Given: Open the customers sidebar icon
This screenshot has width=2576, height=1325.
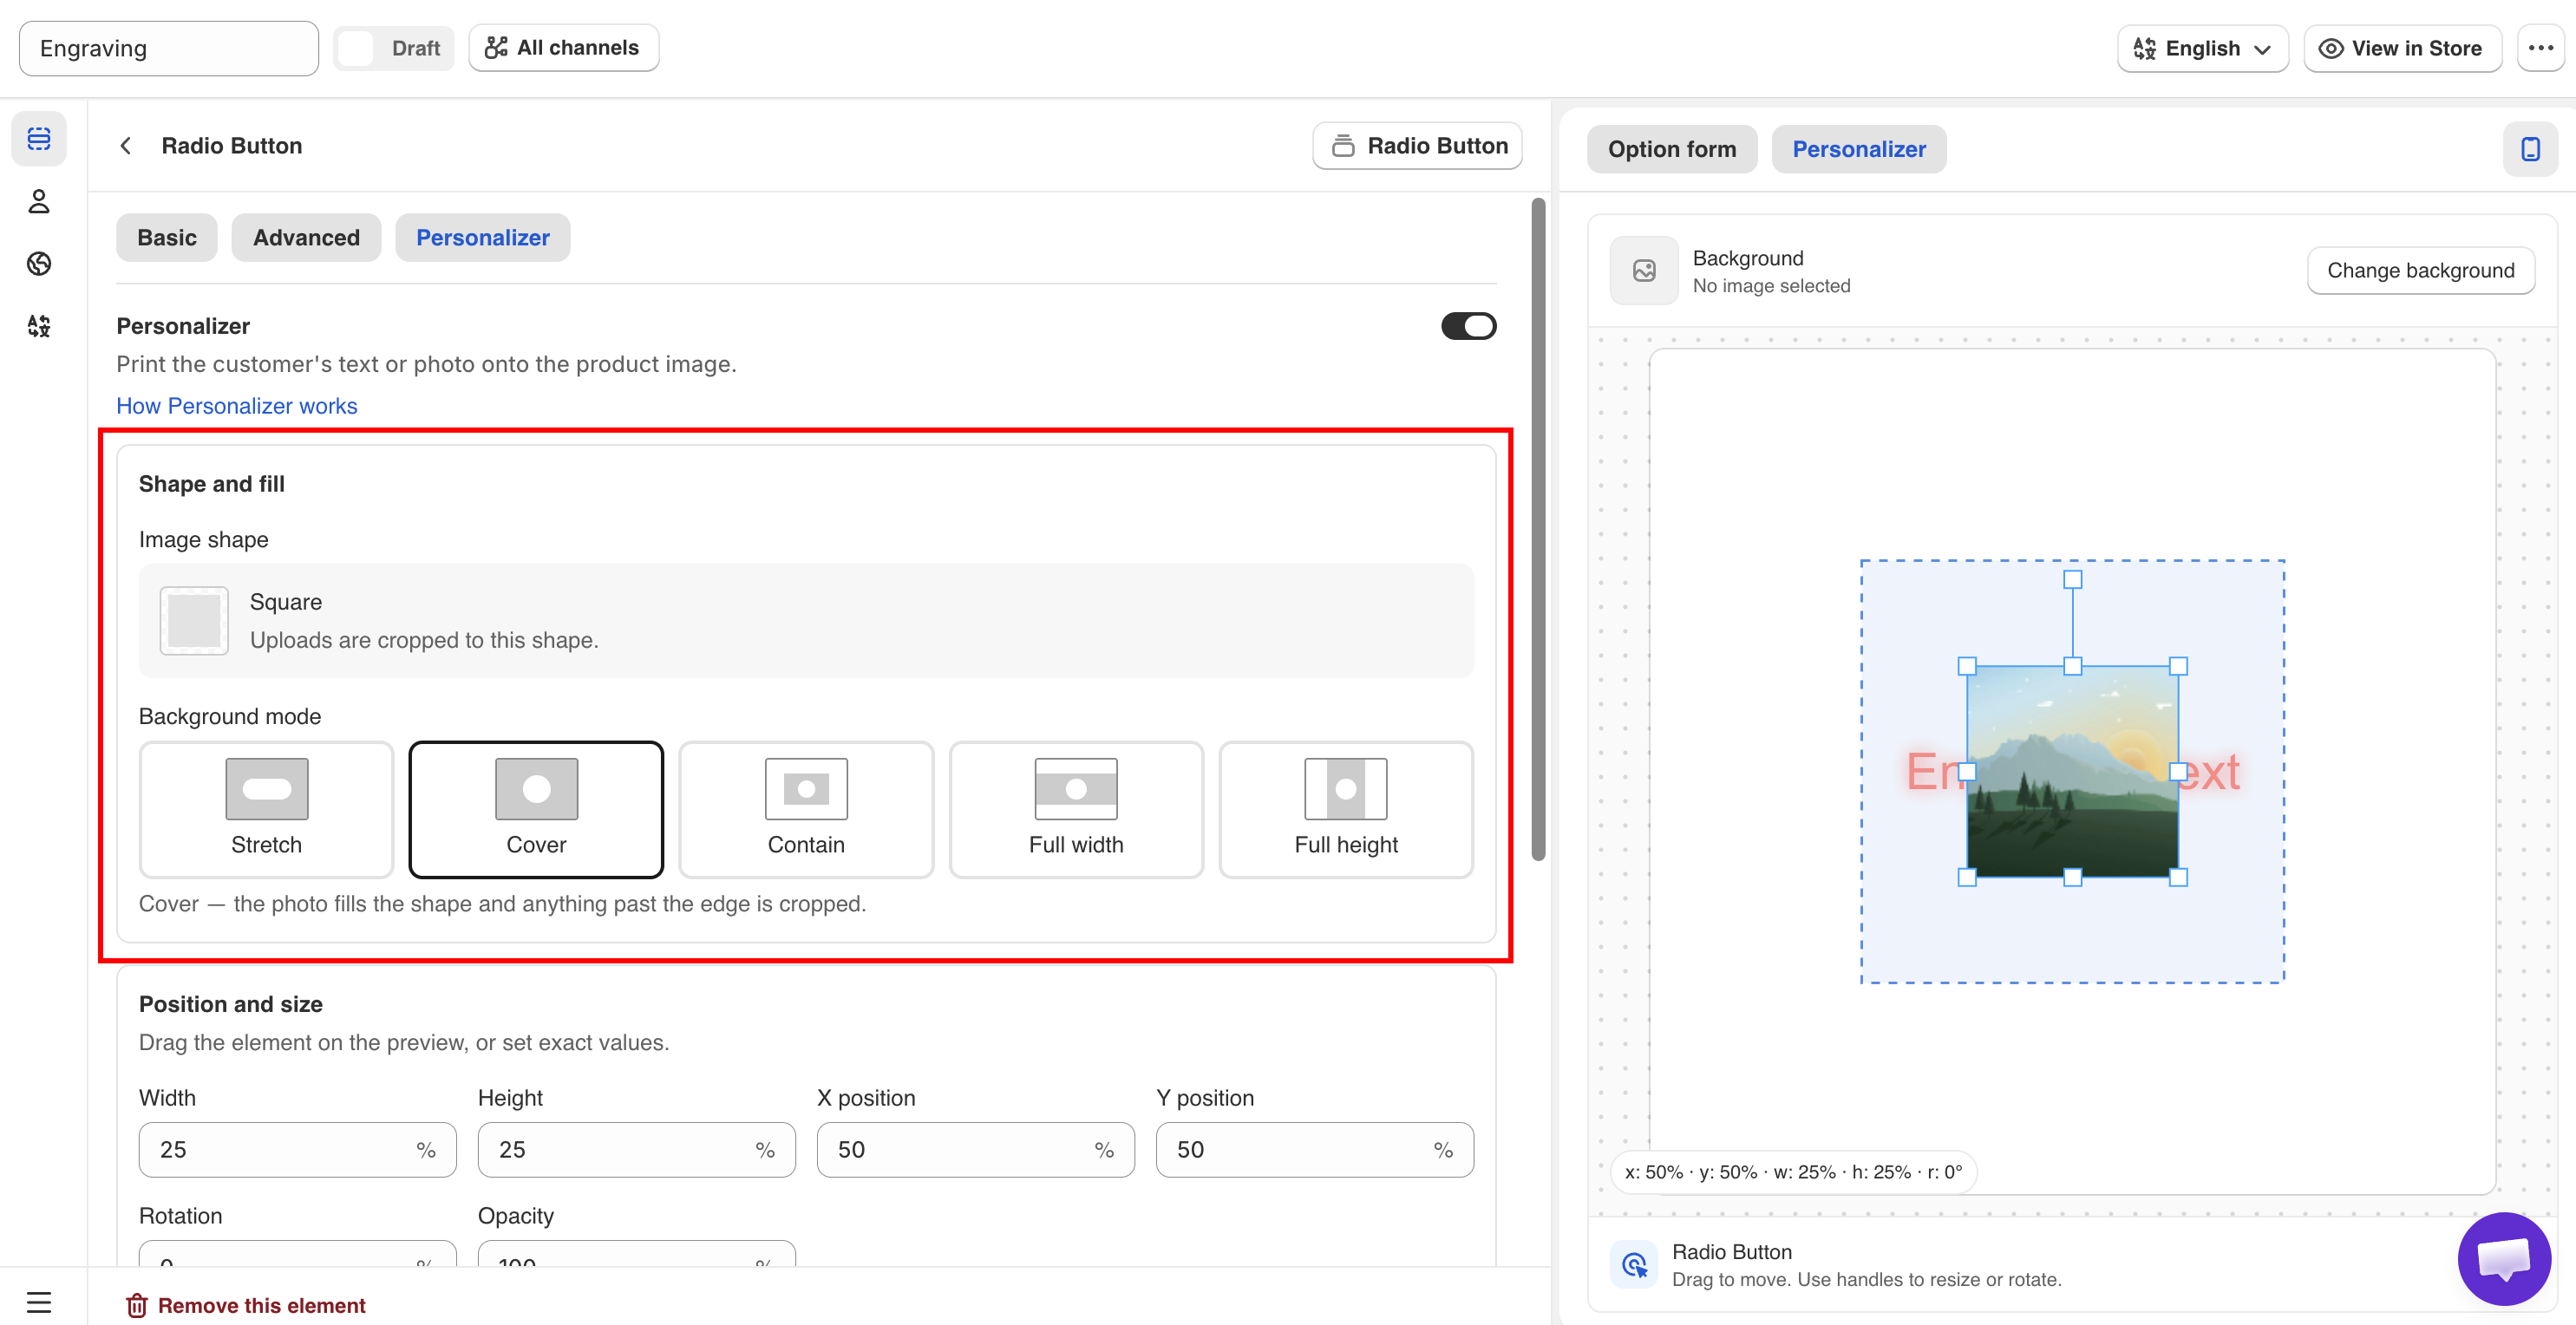Looking at the screenshot, I should coord(39,202).
